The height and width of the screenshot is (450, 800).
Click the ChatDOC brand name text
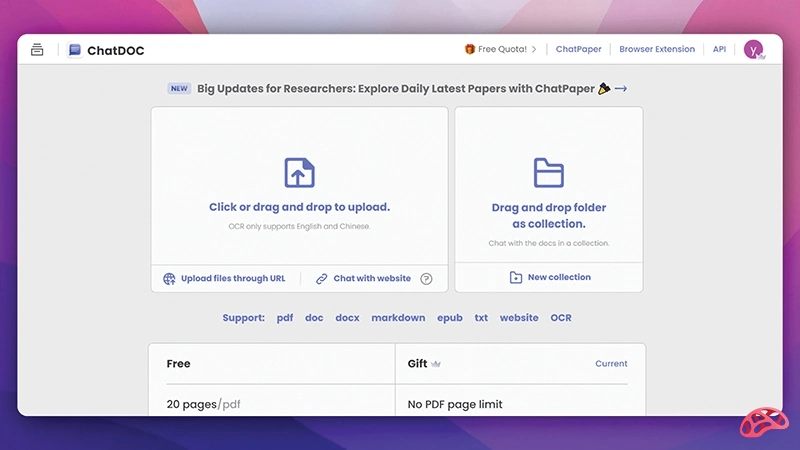pos(116,51)
